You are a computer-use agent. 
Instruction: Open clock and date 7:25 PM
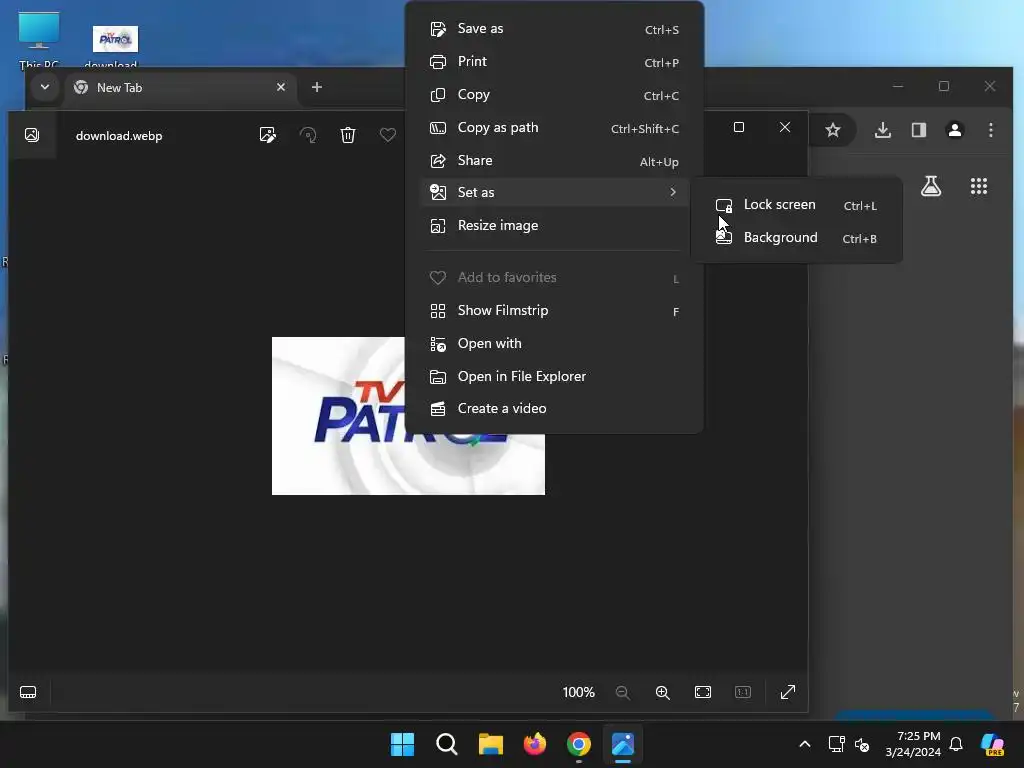[x=913, y=744]
